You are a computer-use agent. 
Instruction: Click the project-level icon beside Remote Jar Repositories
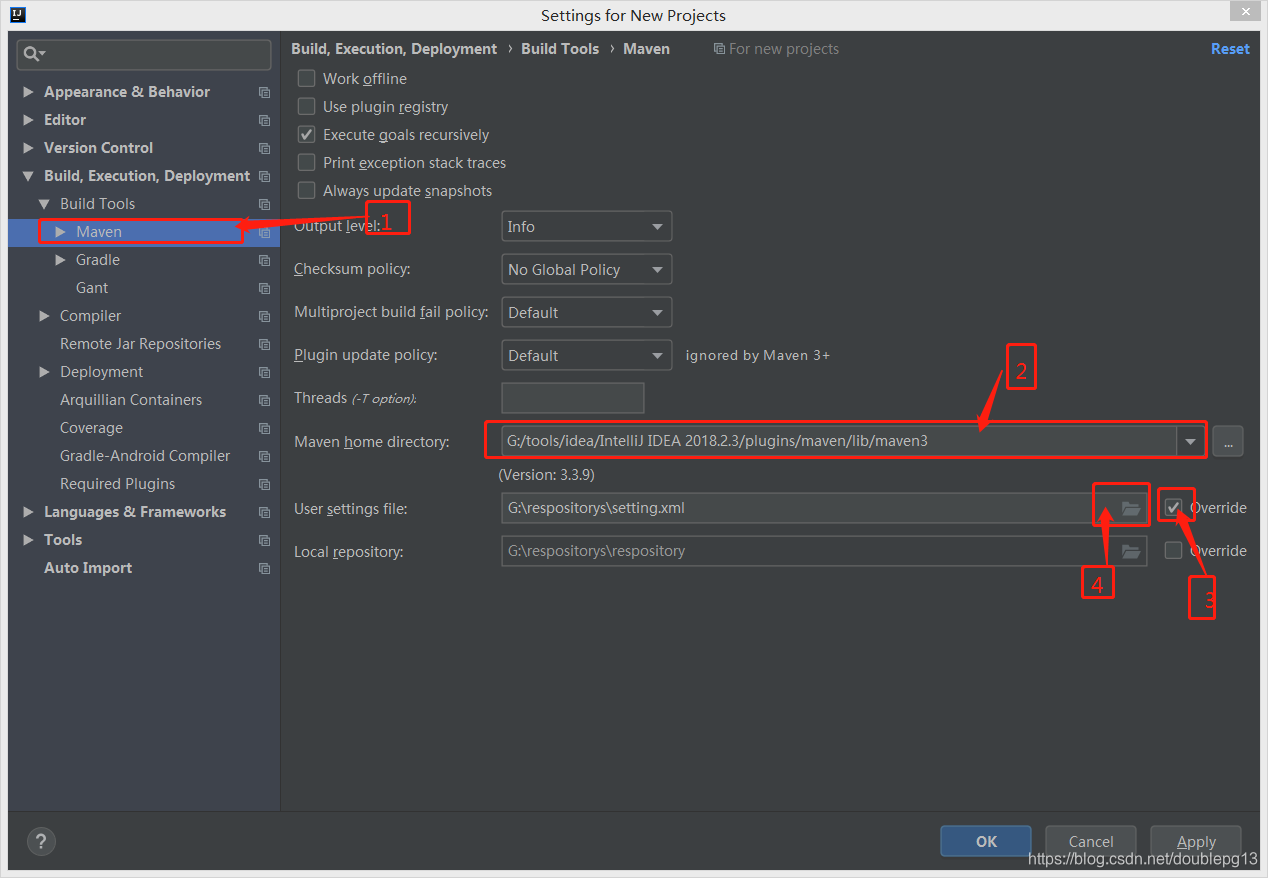[x=264, y=344]
